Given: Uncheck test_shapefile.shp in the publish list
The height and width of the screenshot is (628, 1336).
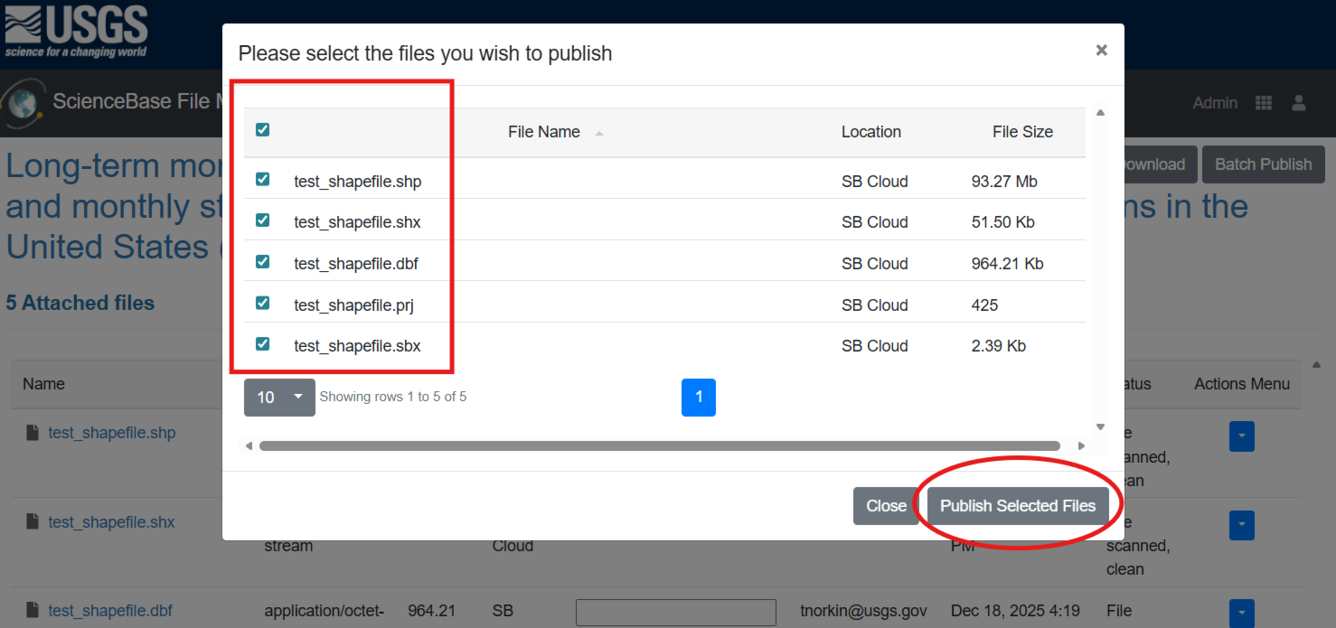Looking at the screenshot, I should (262, 179).
